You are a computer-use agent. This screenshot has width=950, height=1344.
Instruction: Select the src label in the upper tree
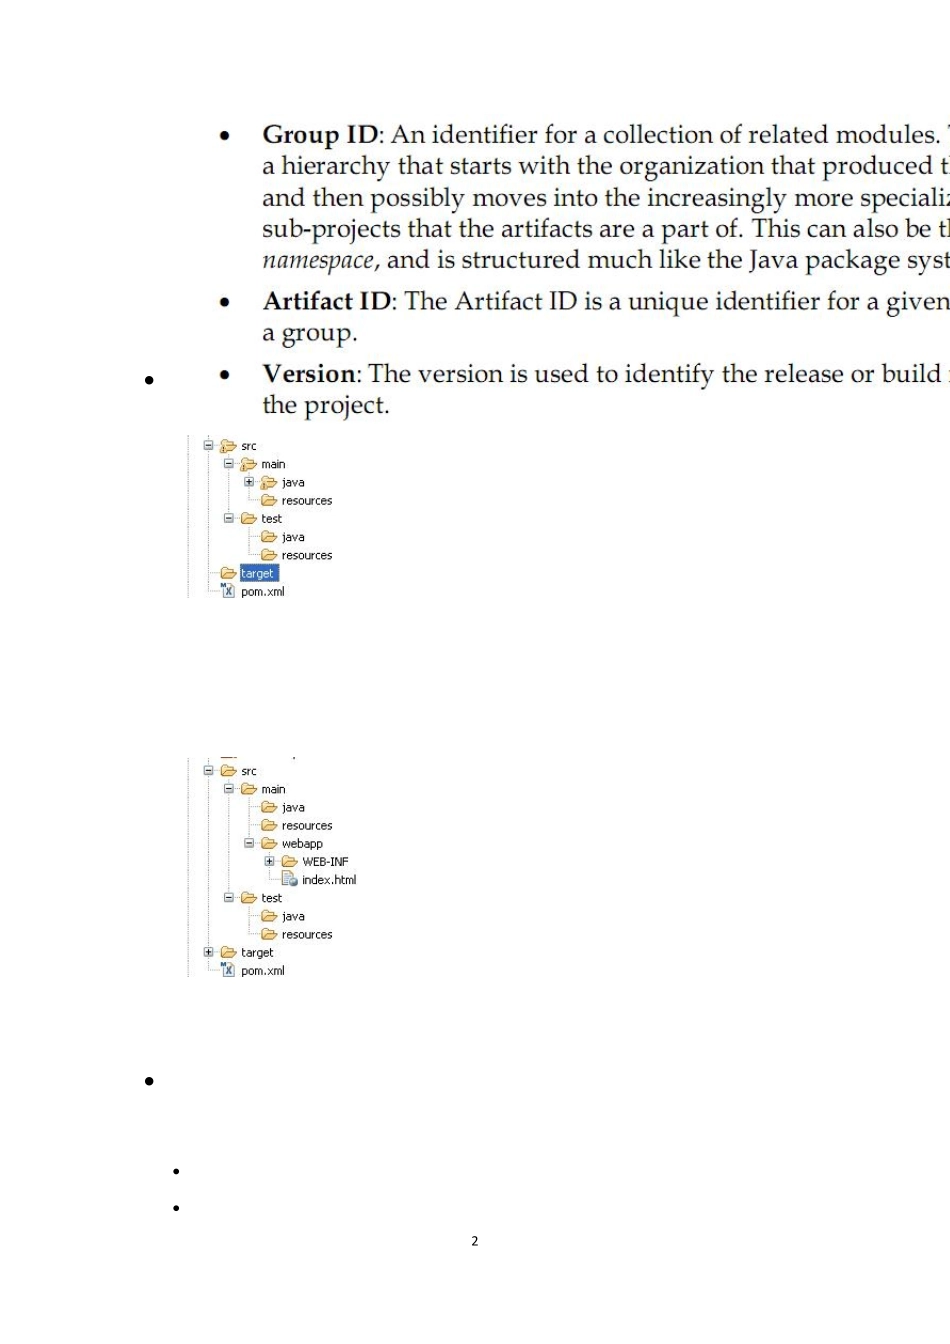coord(249,446)
